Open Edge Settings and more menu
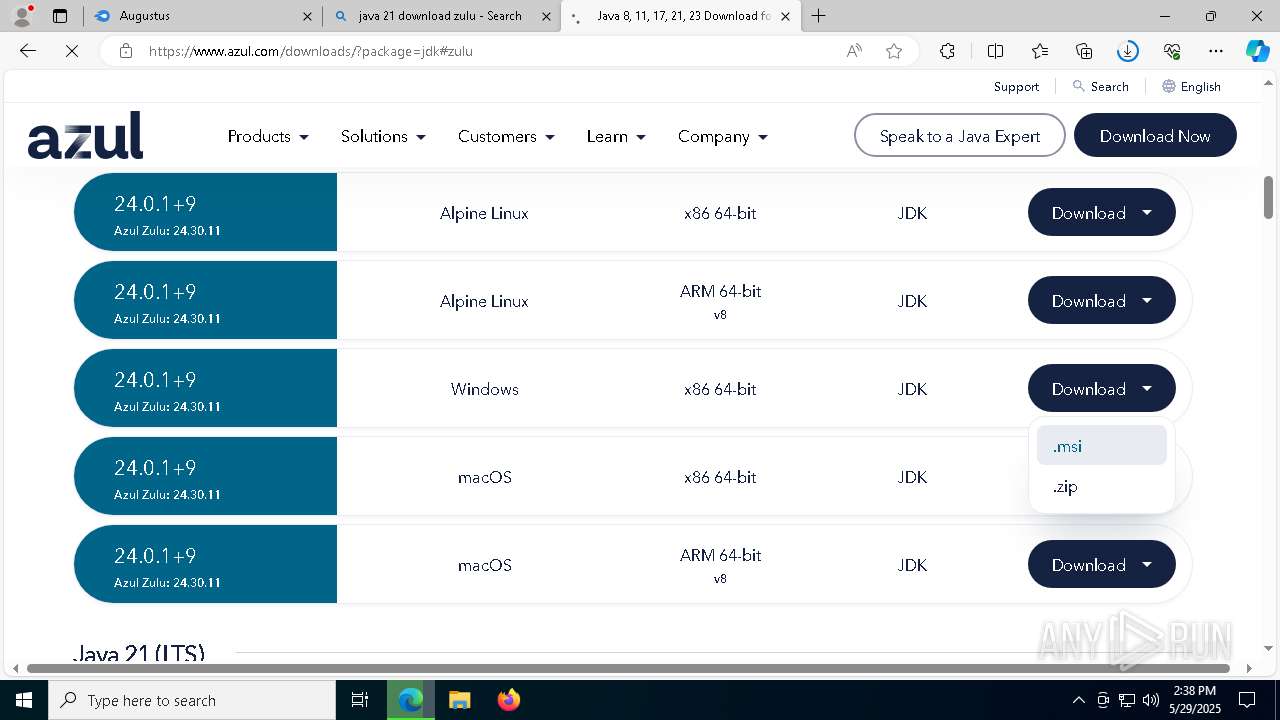 [x=1216, y=51]
